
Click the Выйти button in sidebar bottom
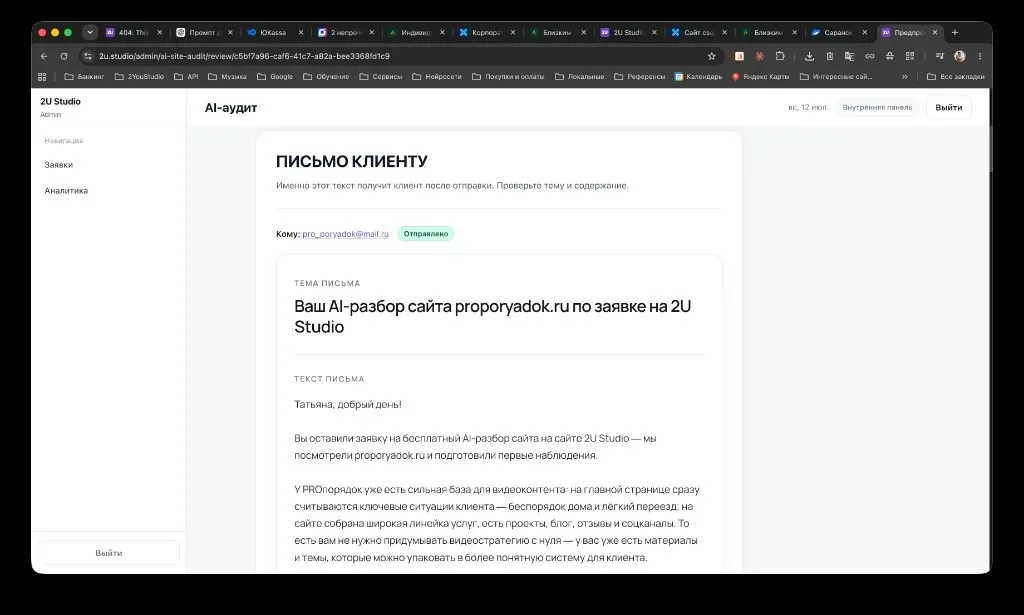pyautogui.click(x=108, y=553)
